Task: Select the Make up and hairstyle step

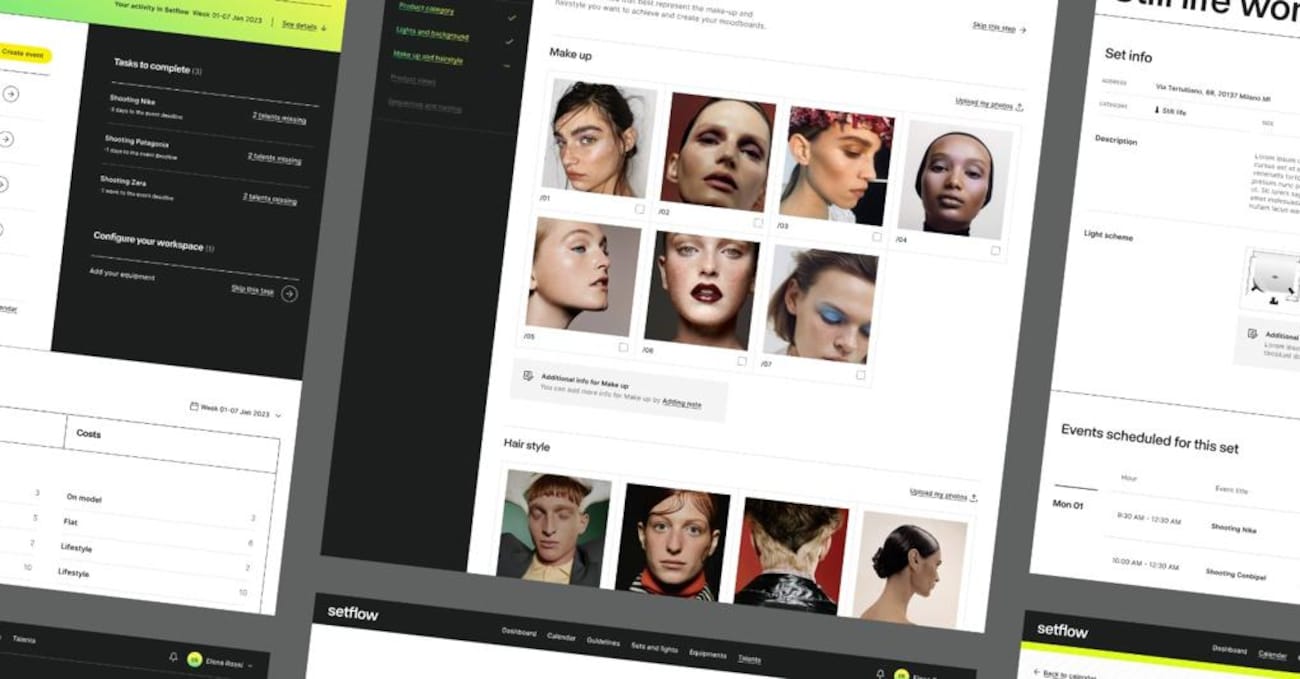Action: pyautogui.click(x=428, y=58)
